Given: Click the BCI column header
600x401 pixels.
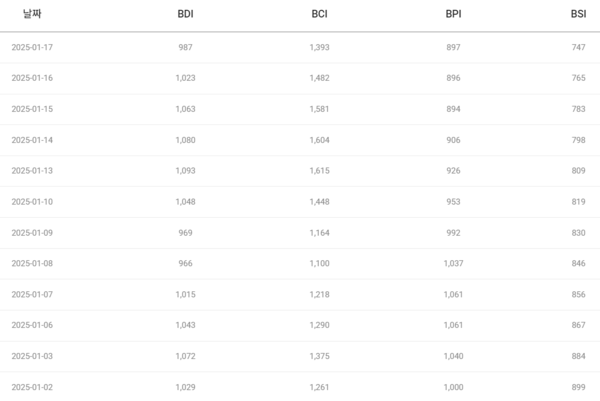Looking at the screenshot, I should click(320, 15).
